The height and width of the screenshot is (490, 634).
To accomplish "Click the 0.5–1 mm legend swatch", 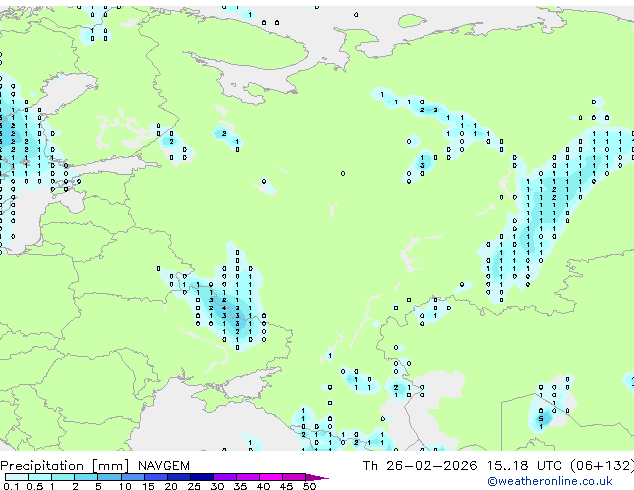I will 40,477.
